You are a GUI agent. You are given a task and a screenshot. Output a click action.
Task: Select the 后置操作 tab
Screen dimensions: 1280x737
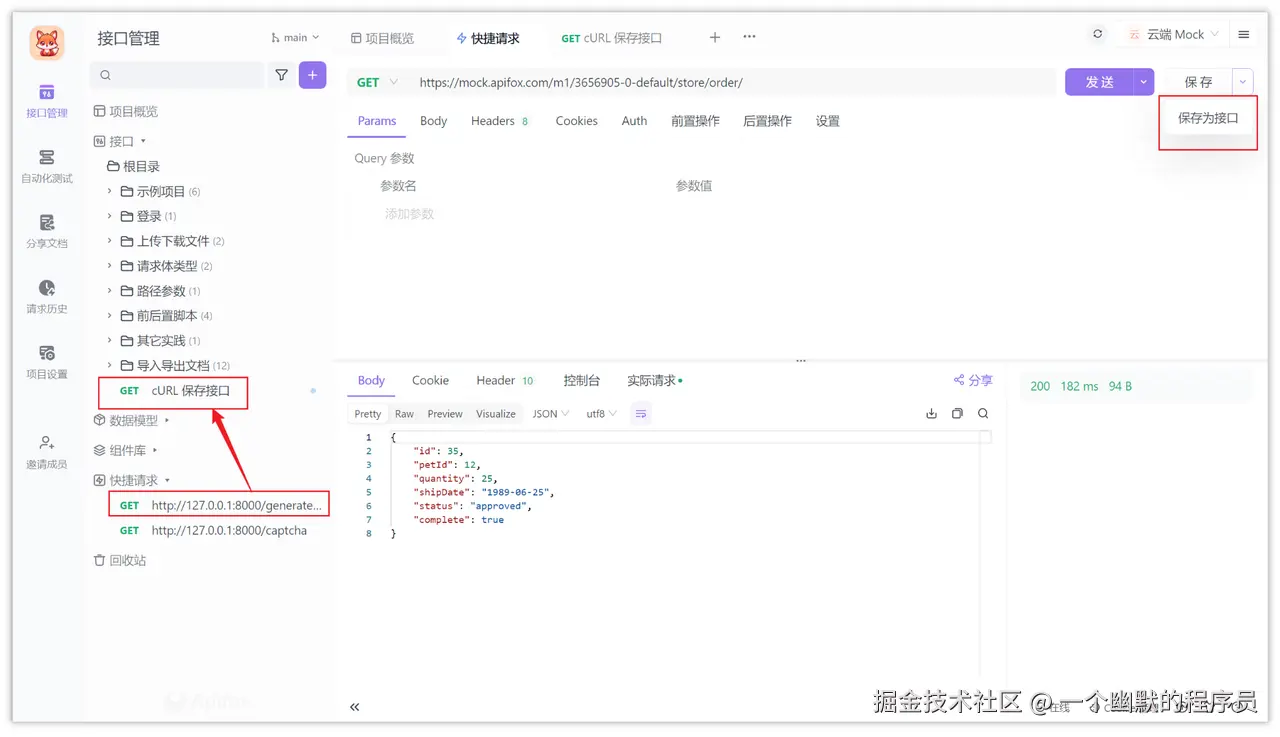767,120
